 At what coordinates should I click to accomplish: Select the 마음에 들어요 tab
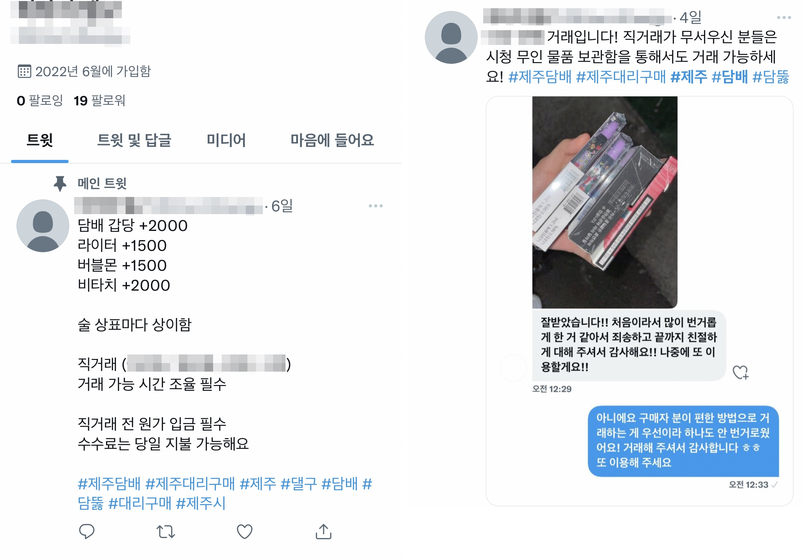point(332,140)
